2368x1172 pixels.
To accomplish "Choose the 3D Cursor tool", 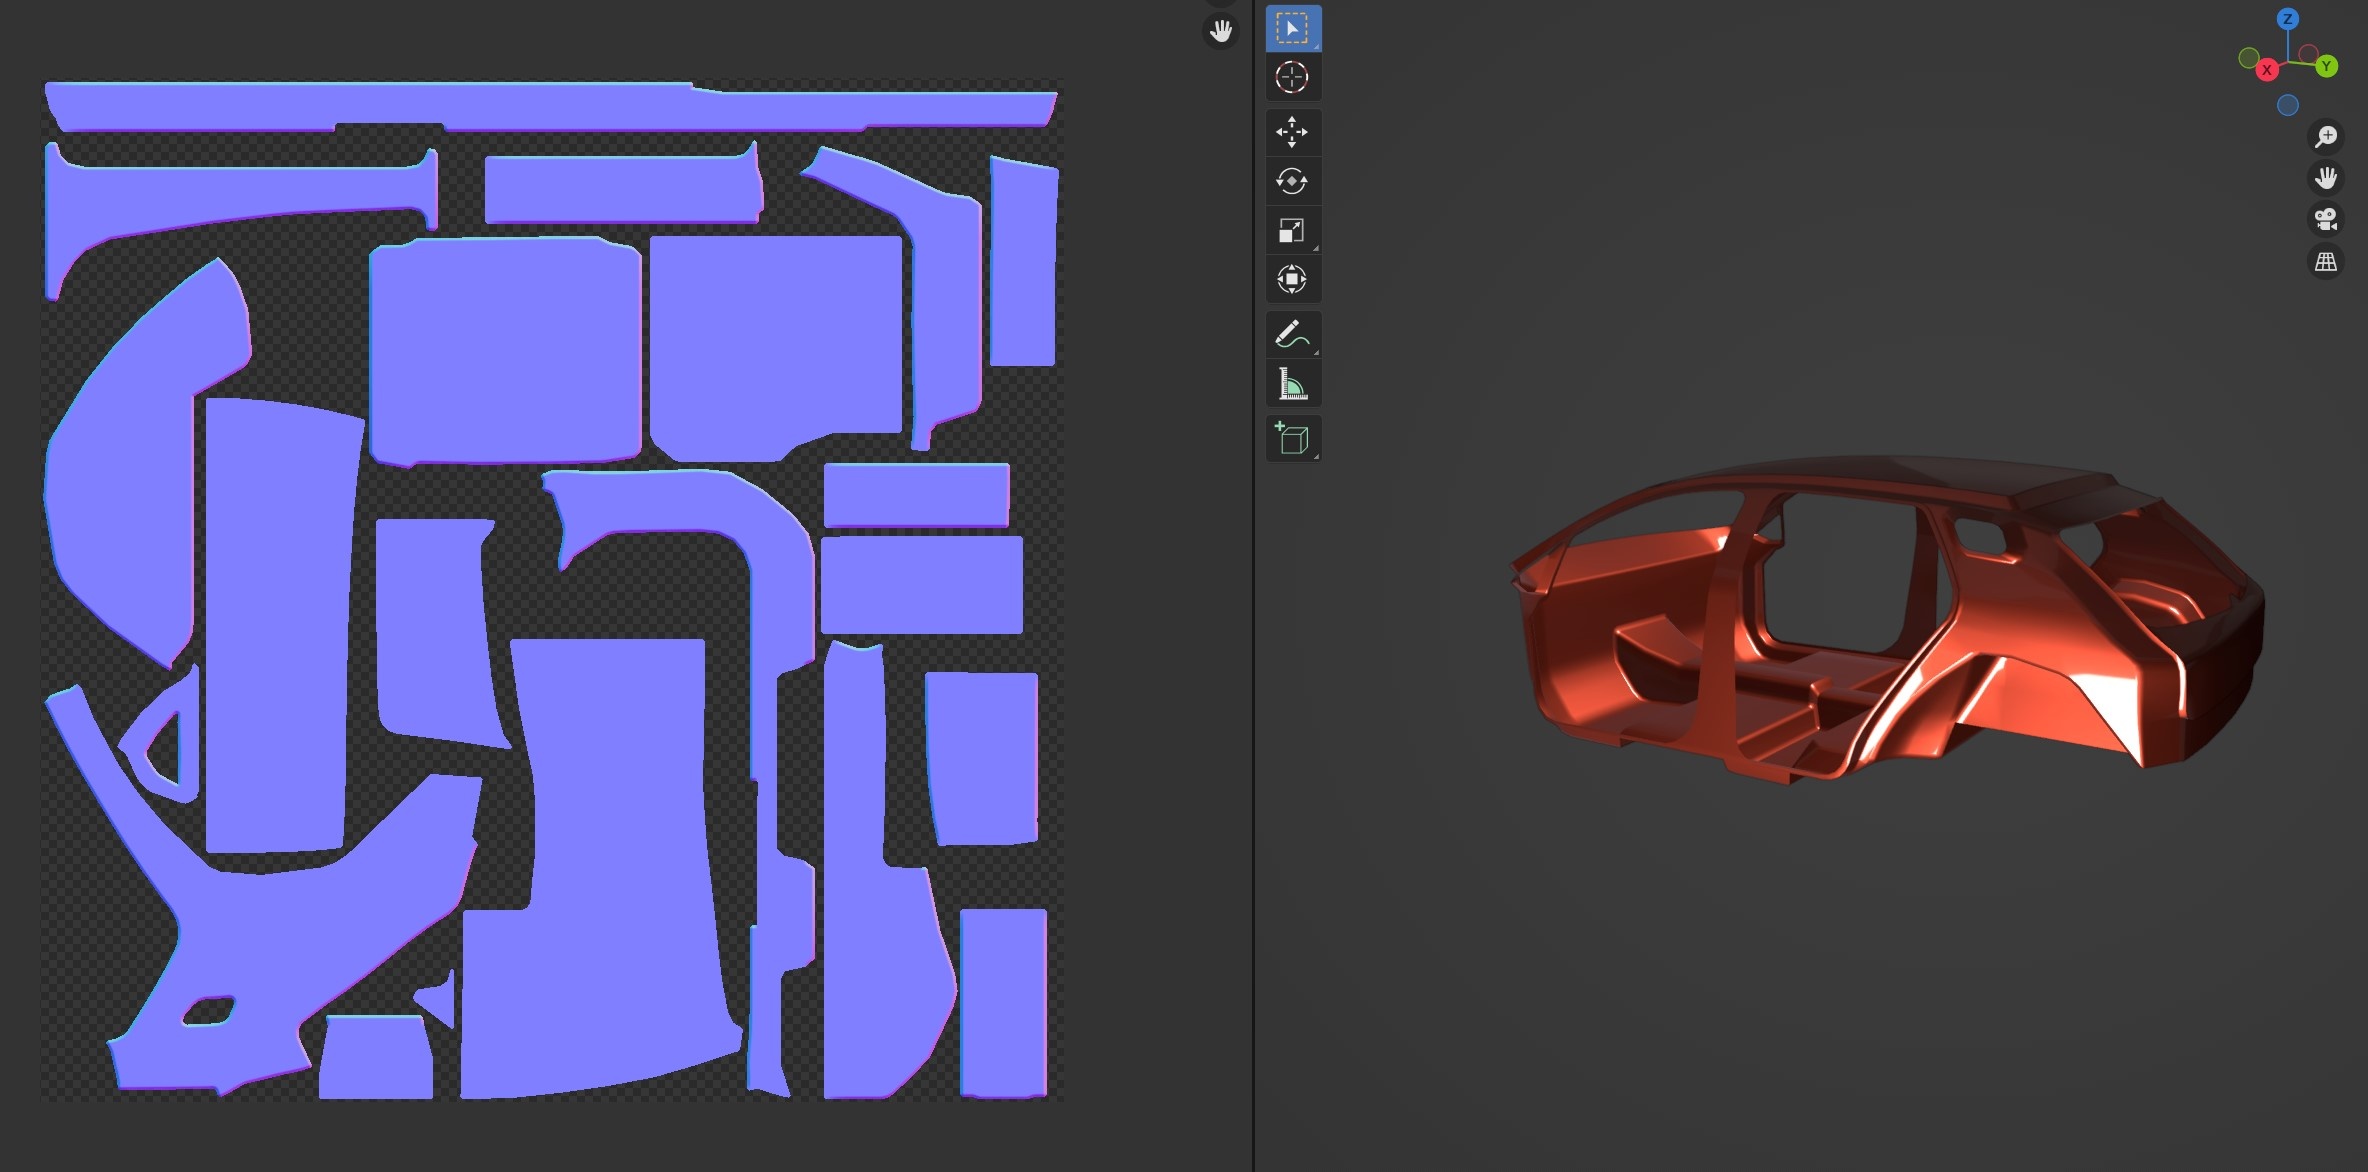I will [1293, 77].
